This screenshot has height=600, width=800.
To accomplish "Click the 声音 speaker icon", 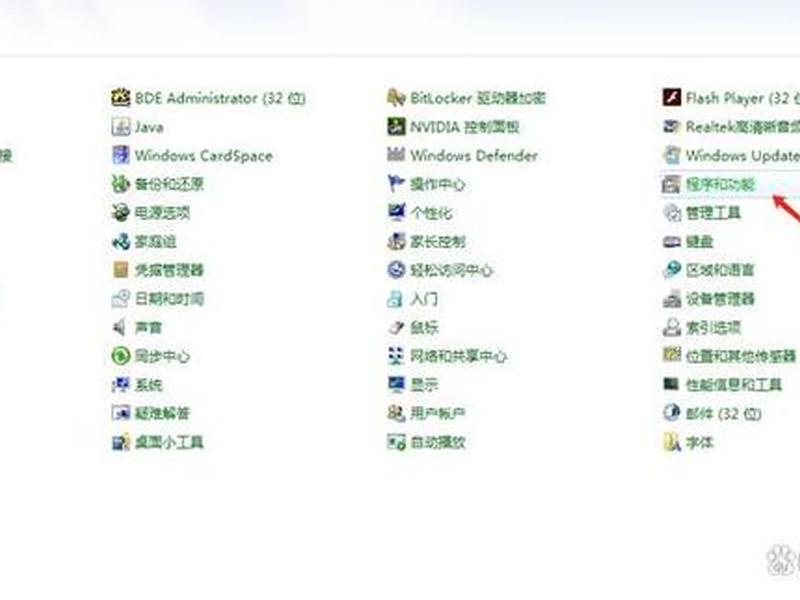I will (x=120, y=327).
